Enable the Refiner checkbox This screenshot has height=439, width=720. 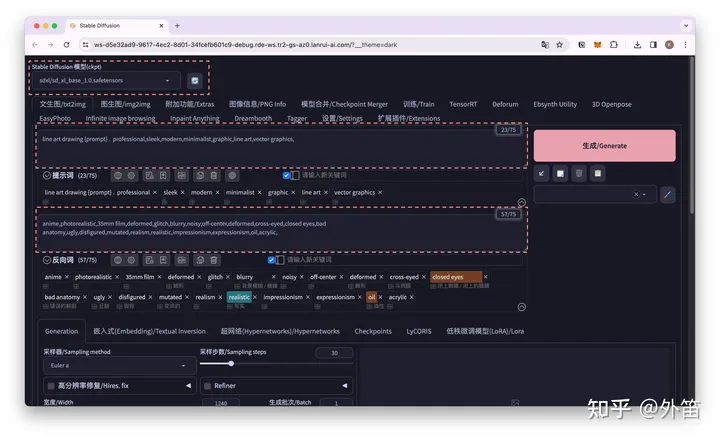coord(208,386)
